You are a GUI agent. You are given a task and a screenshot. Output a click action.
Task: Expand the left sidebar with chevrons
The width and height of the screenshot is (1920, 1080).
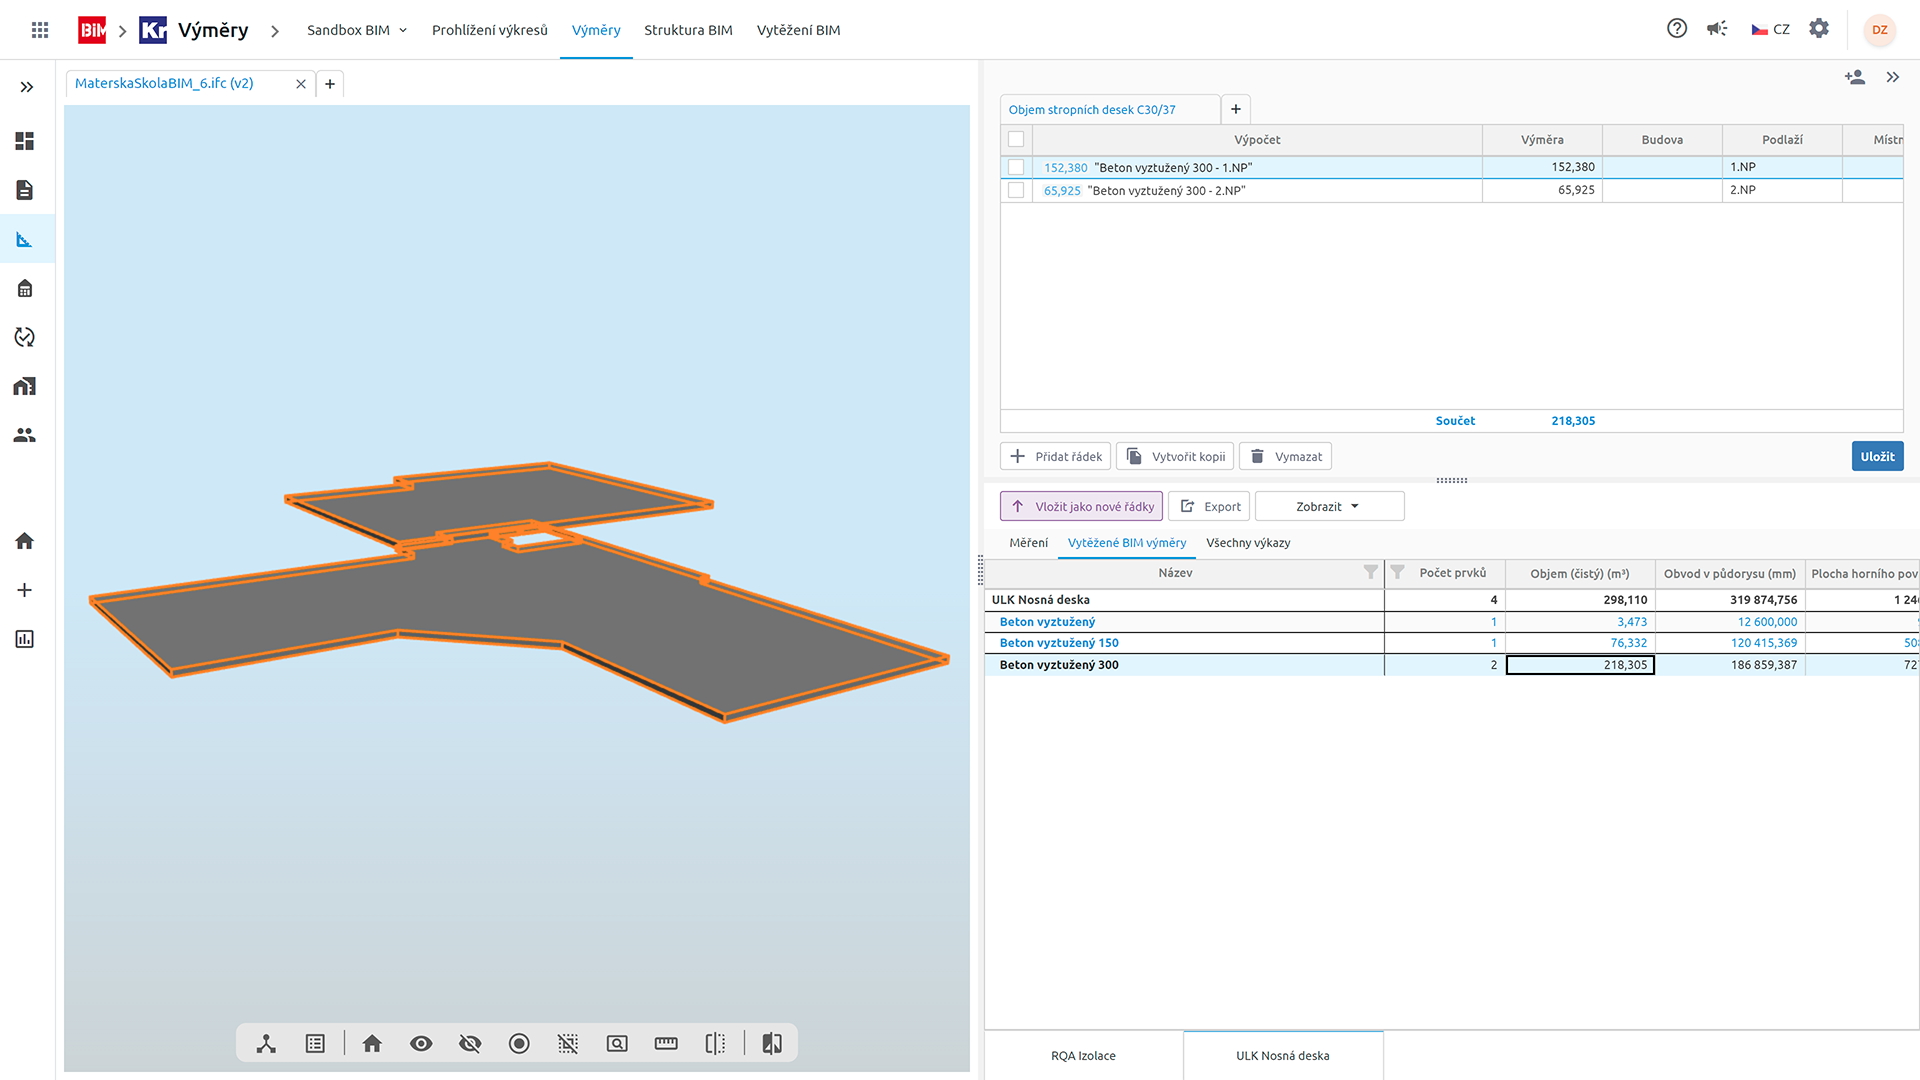click(27, 87)
